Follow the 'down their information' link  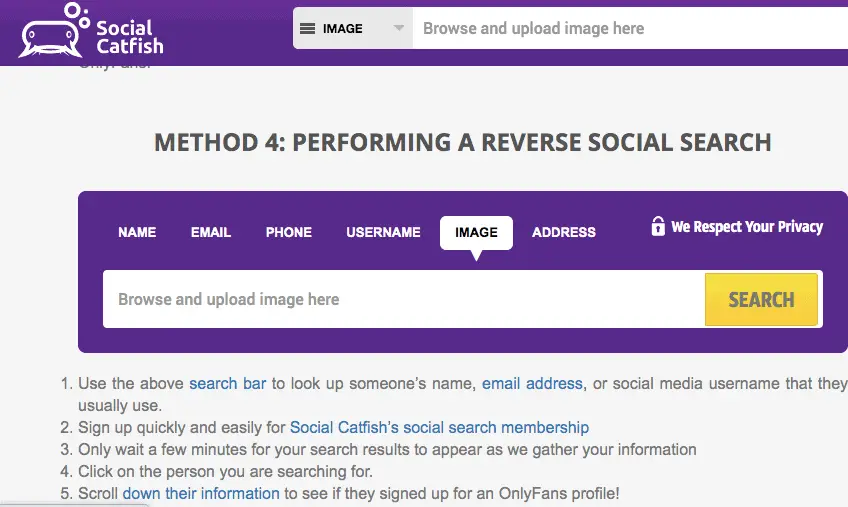click(201, 493)
